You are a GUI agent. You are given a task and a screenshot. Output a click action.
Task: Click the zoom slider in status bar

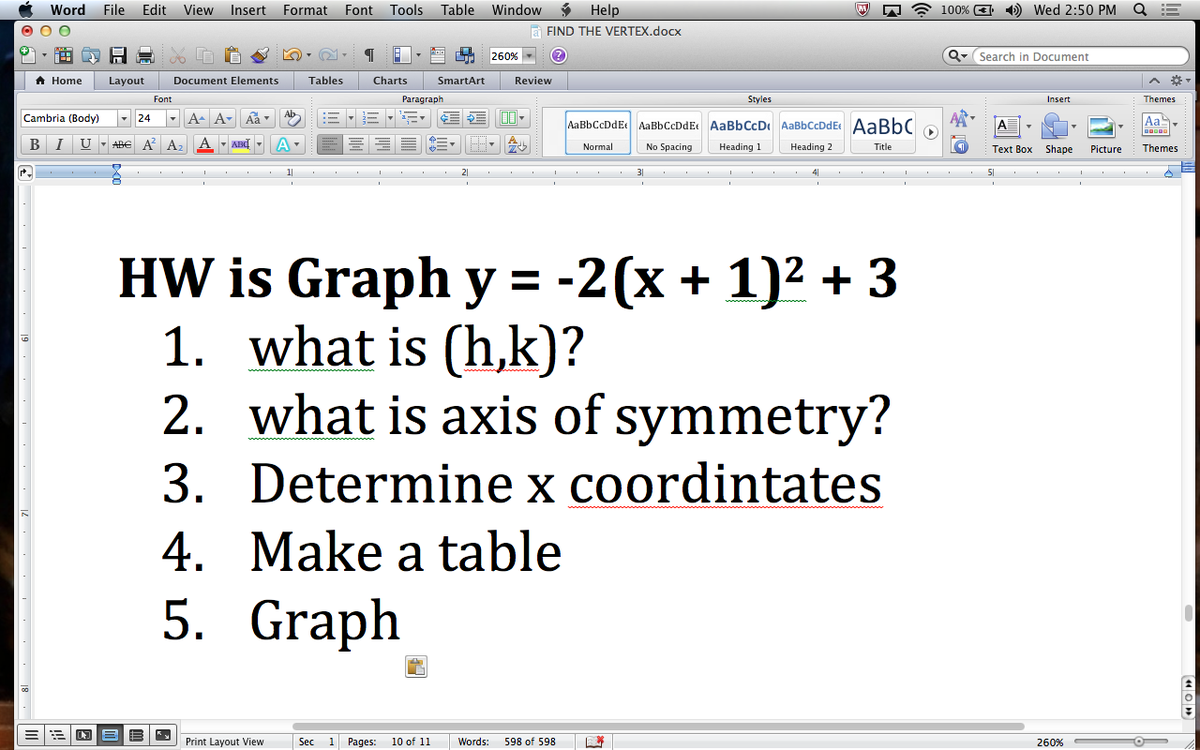1123,742
